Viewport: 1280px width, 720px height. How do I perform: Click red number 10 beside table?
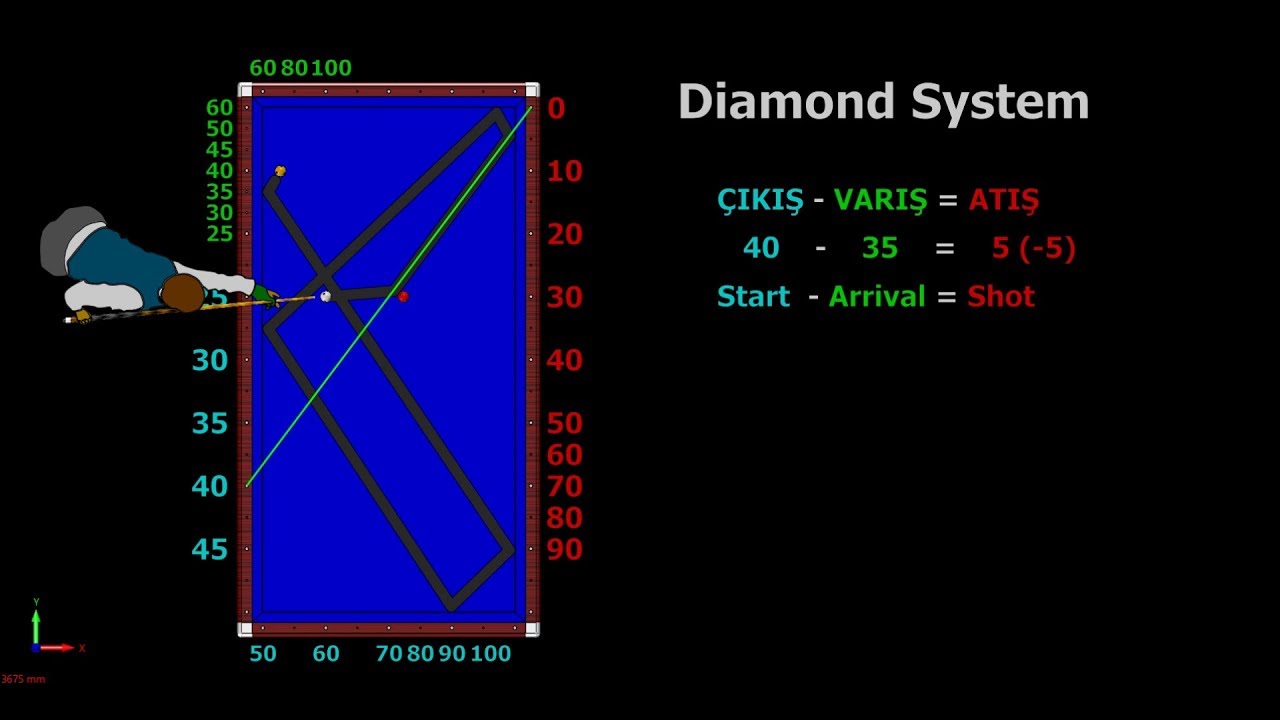tap(564, 171)
